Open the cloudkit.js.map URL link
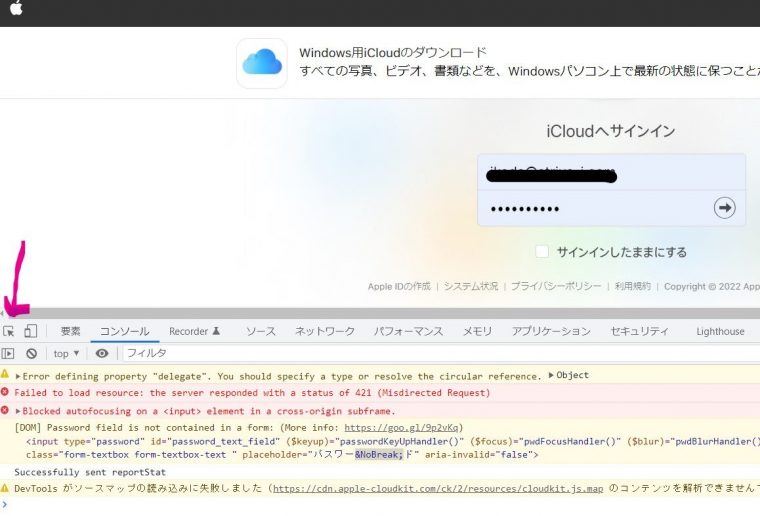 click(438, 488)
